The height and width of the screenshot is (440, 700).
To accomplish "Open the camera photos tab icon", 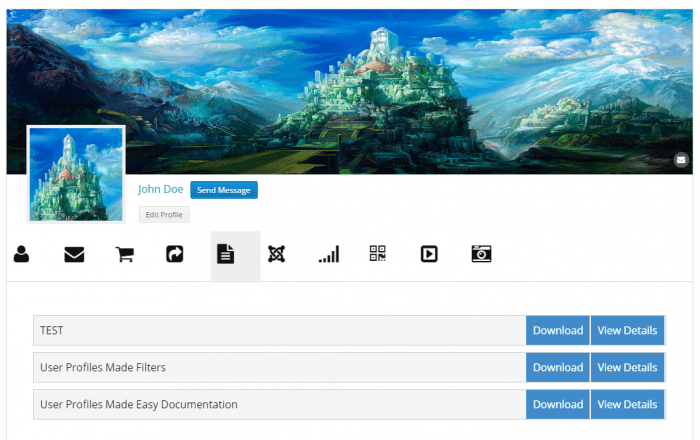I will click(x=481, y=254).
